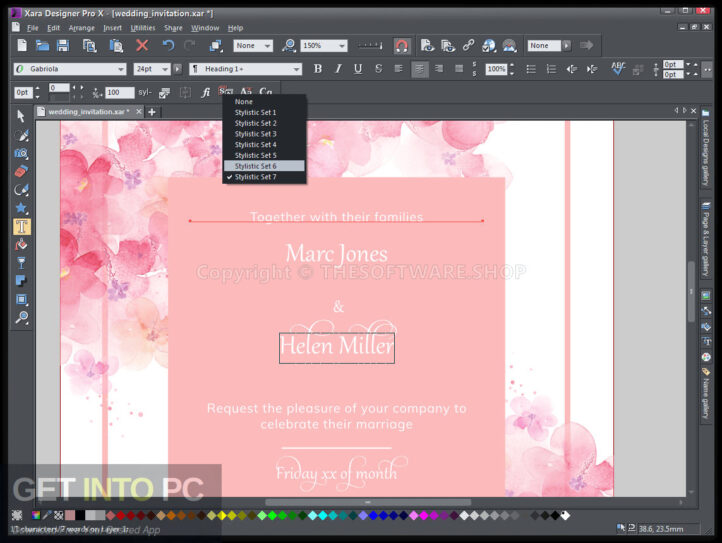Paste from clipboard

coord(116,45)
